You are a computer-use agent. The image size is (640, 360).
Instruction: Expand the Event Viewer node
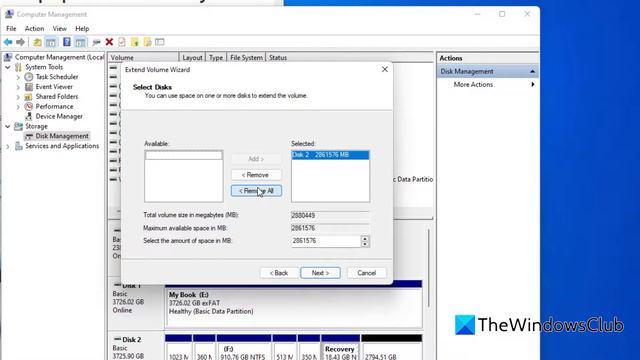[18, 87]
